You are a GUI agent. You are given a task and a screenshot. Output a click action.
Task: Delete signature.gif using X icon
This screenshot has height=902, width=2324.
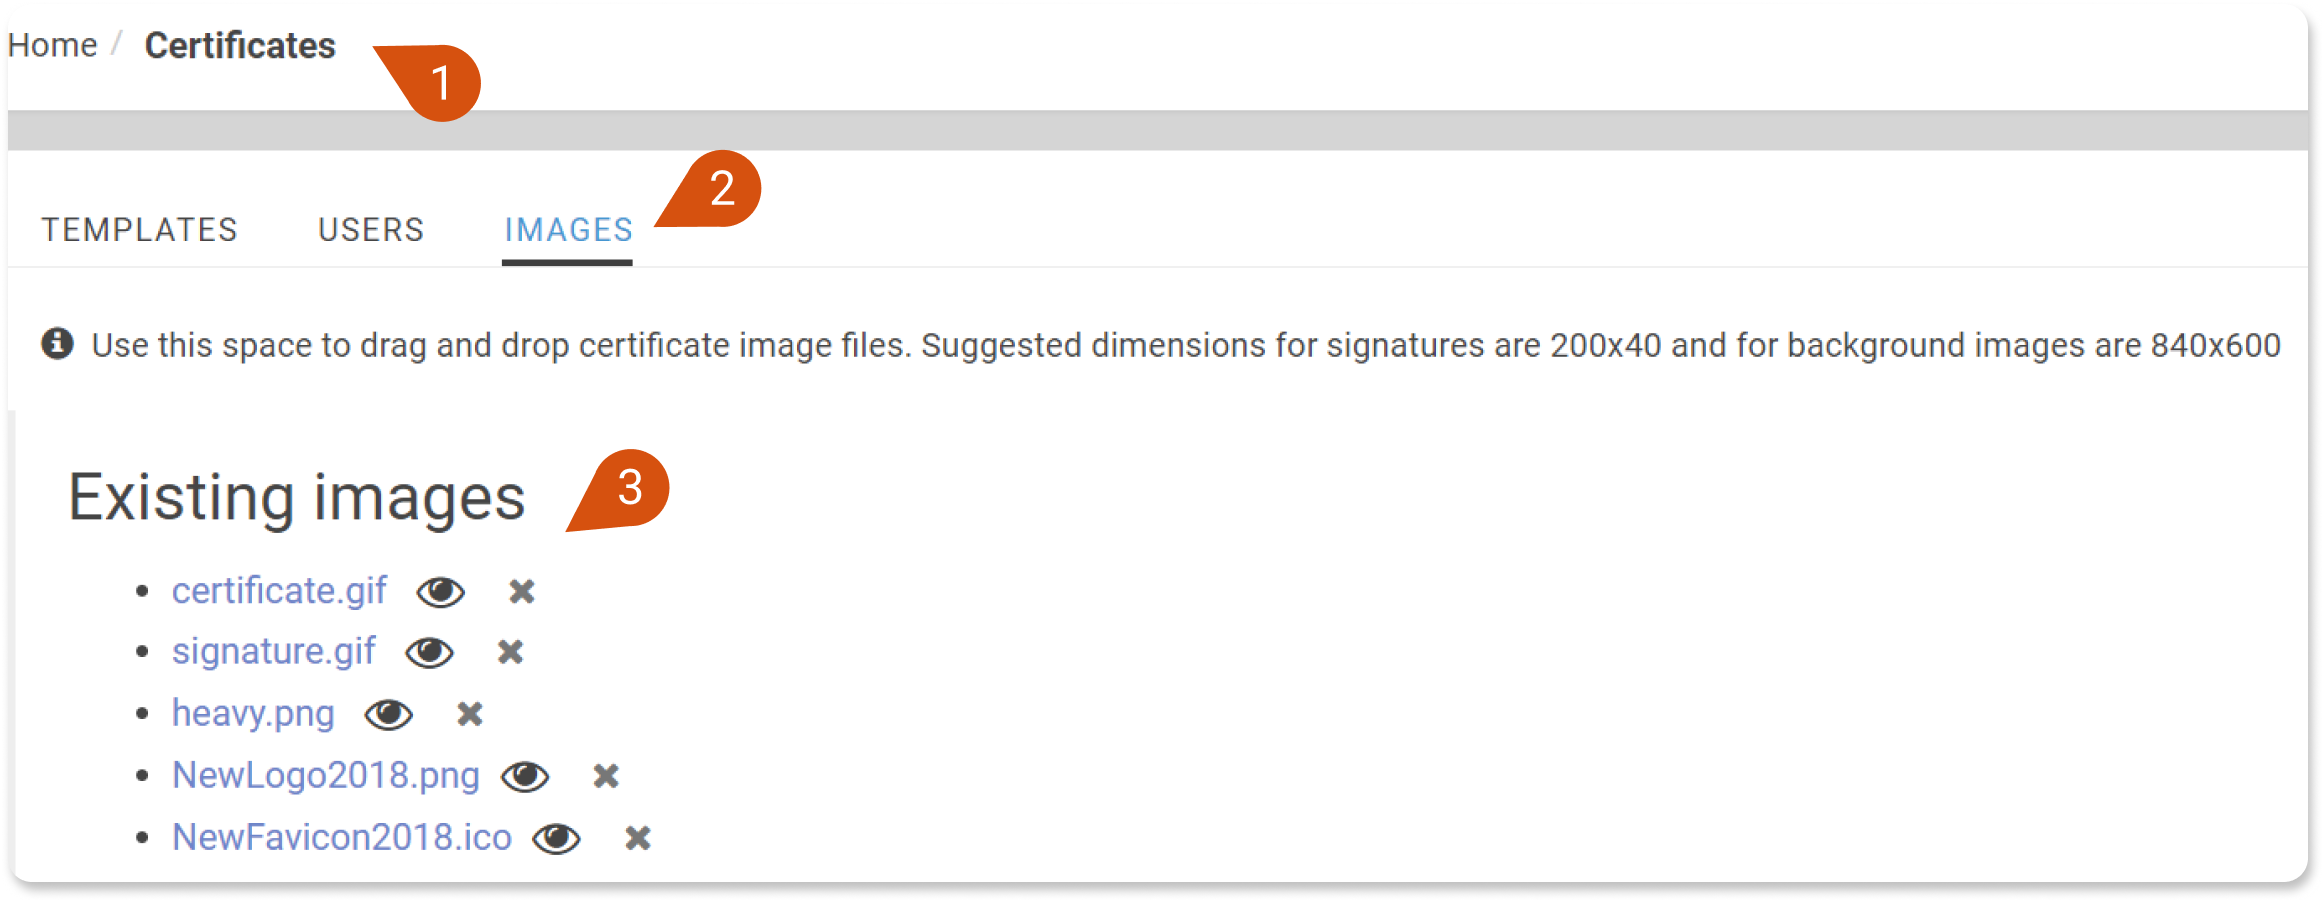pyautogui.click(x=511, y=653)
